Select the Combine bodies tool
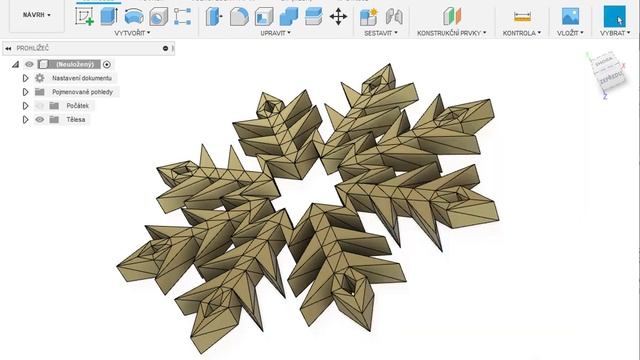Viewport: 640px width, 360px height. 289,17
